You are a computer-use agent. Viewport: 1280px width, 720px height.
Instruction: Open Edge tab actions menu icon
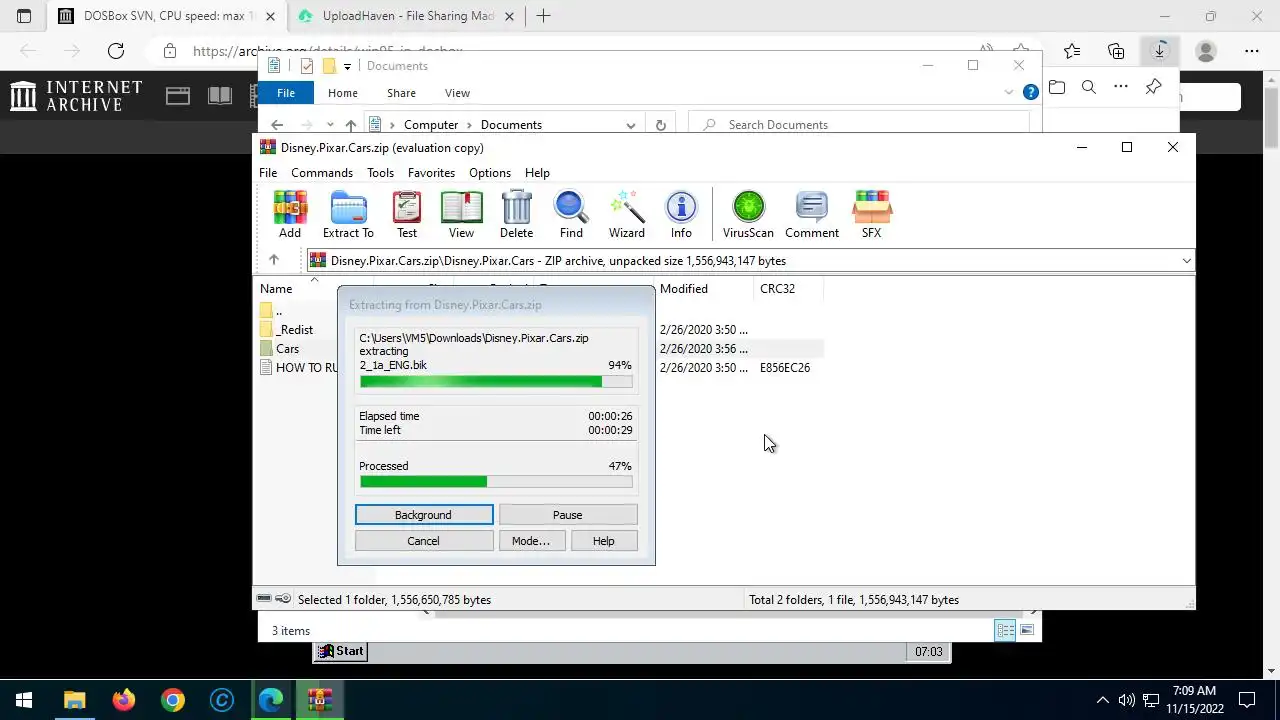(x=24, y=16)
